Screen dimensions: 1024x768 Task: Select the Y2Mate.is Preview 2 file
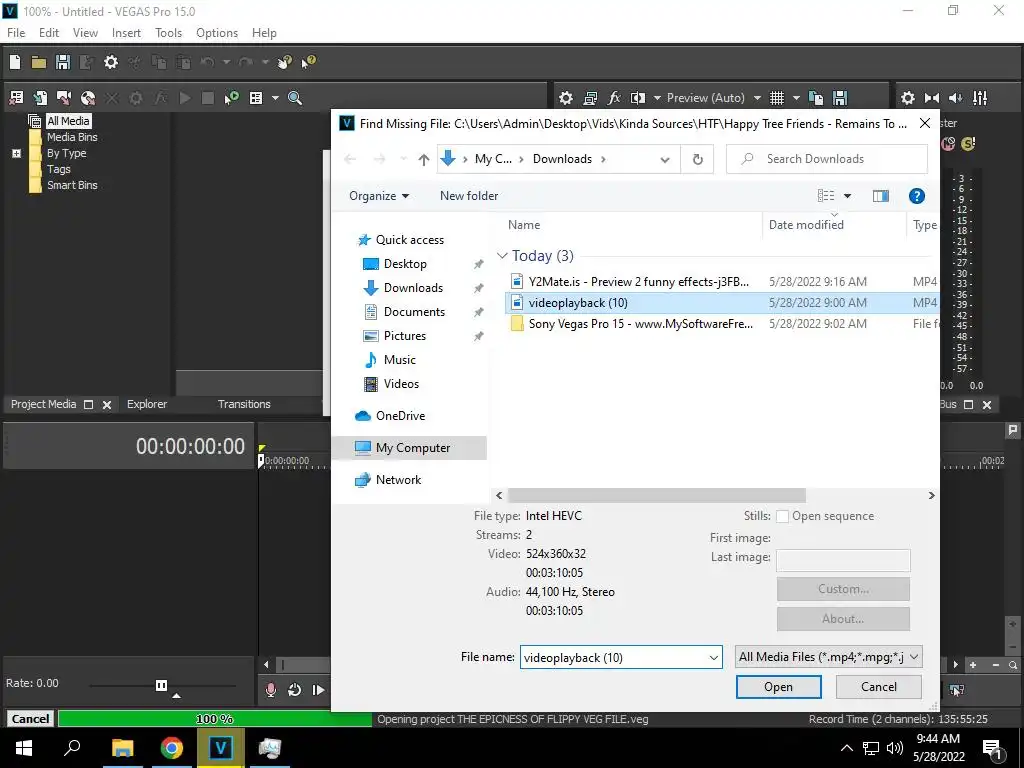[639, 282]
